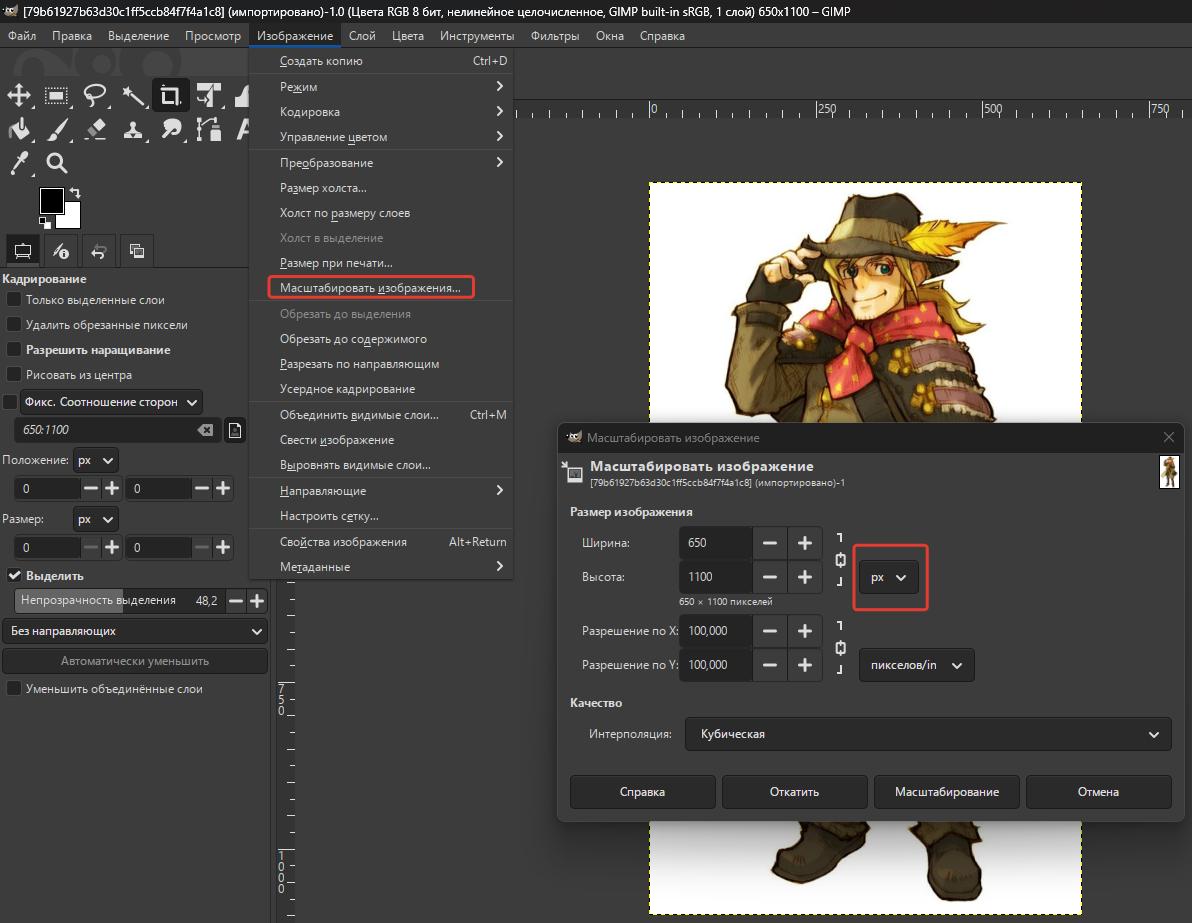Open 'Без направляющих' guides dropdown
This screenshot has height=923, width=1192.
point(135,631)
